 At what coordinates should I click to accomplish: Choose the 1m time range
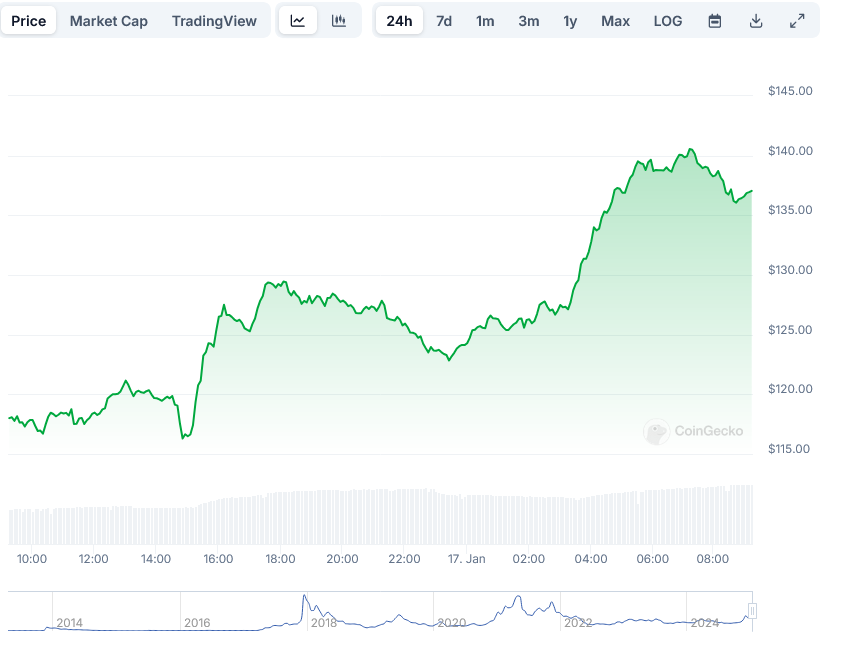pos(485,21)
